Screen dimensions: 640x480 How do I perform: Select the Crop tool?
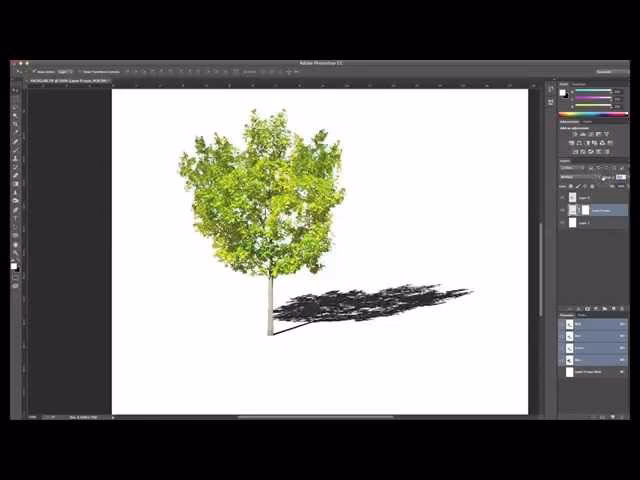(x=16, y=124)
